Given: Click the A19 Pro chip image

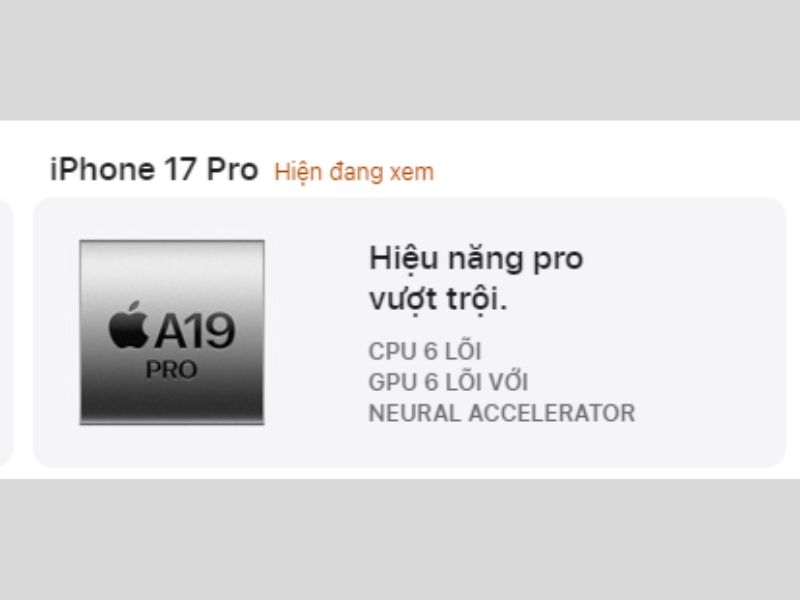Looking at the screenshot, I should coord(172,332).
